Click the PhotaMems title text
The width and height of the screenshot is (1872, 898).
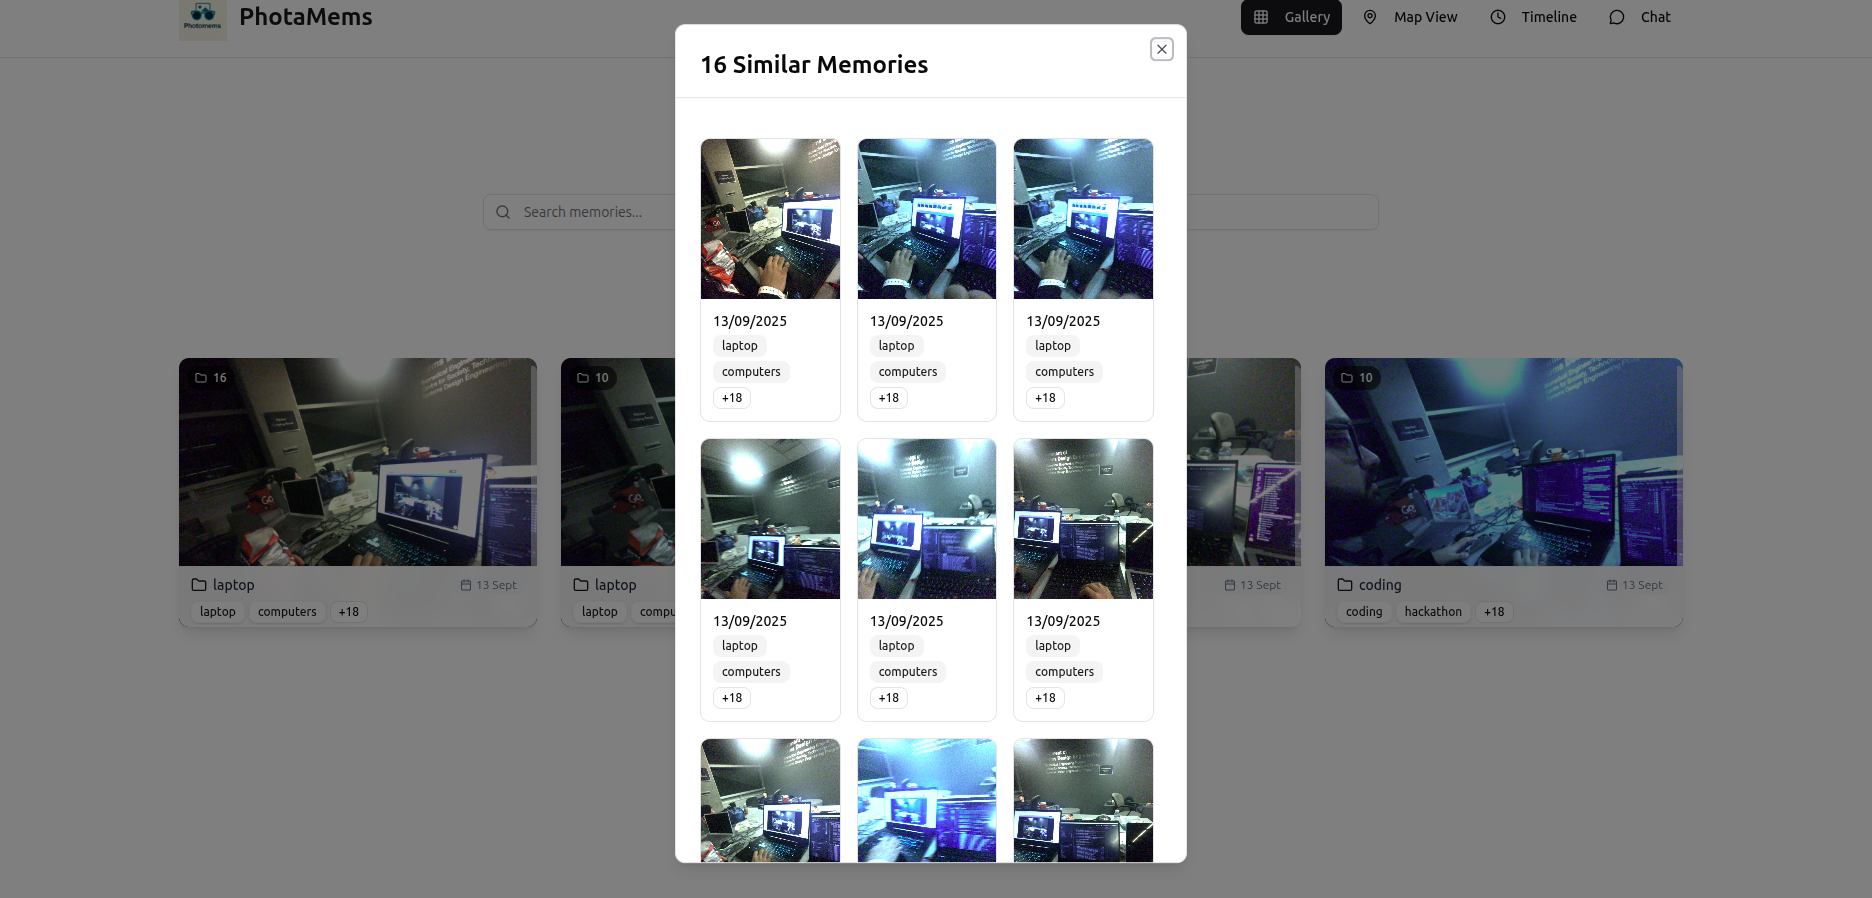coord(305,17)
